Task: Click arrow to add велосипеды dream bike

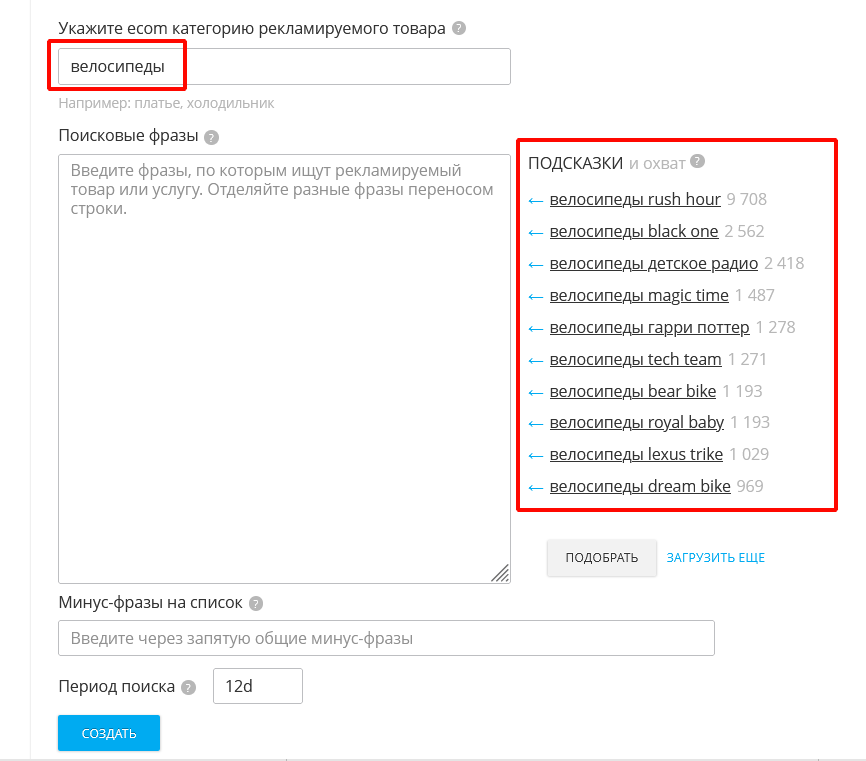Action: 536,487
